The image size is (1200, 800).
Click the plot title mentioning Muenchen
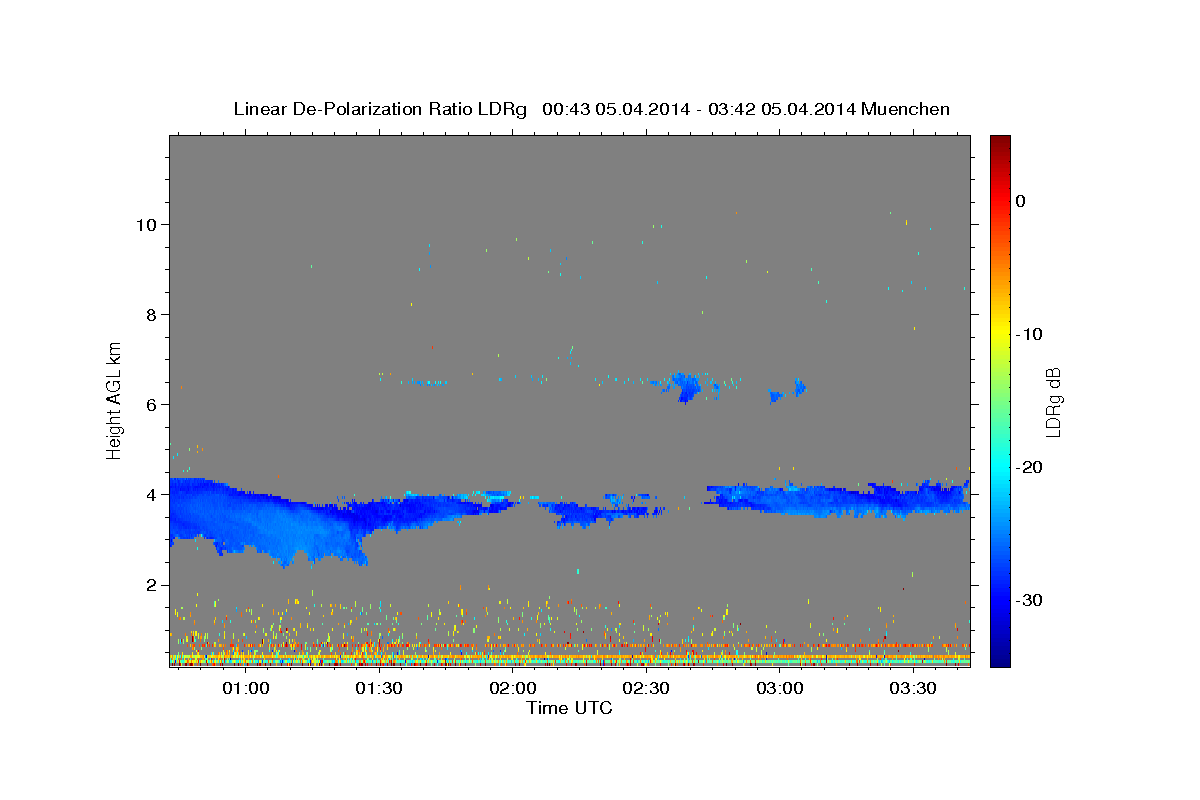591,109
